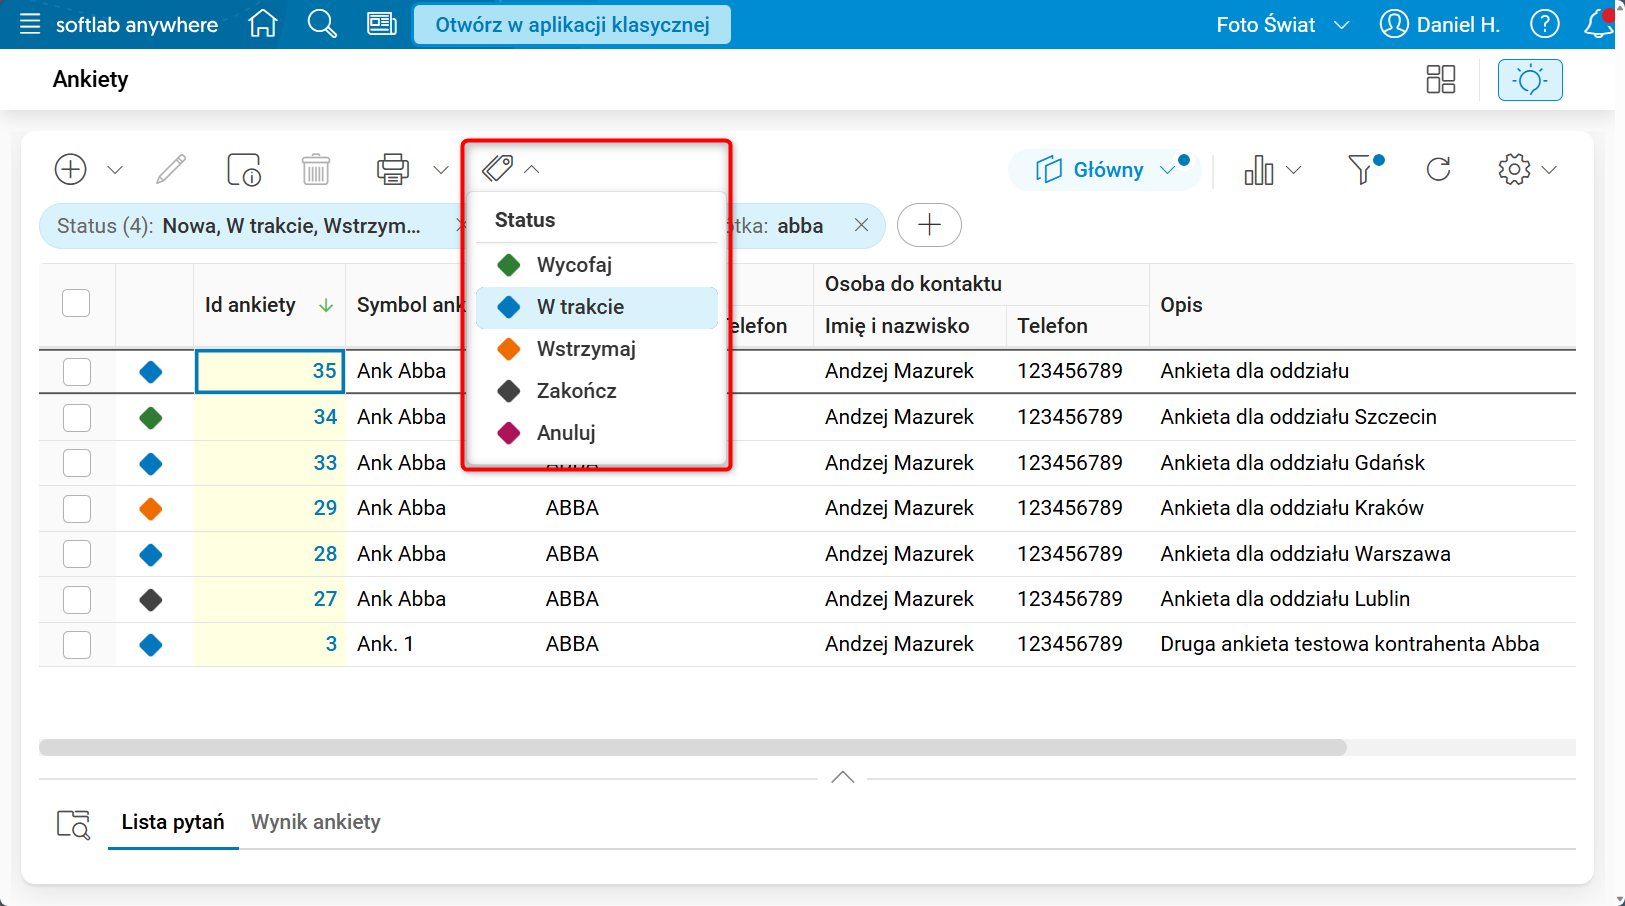The width and height of the screenshot is (1625, 906).
Task: Sort by the Id ankiety column header
Action: click(269, 305)
